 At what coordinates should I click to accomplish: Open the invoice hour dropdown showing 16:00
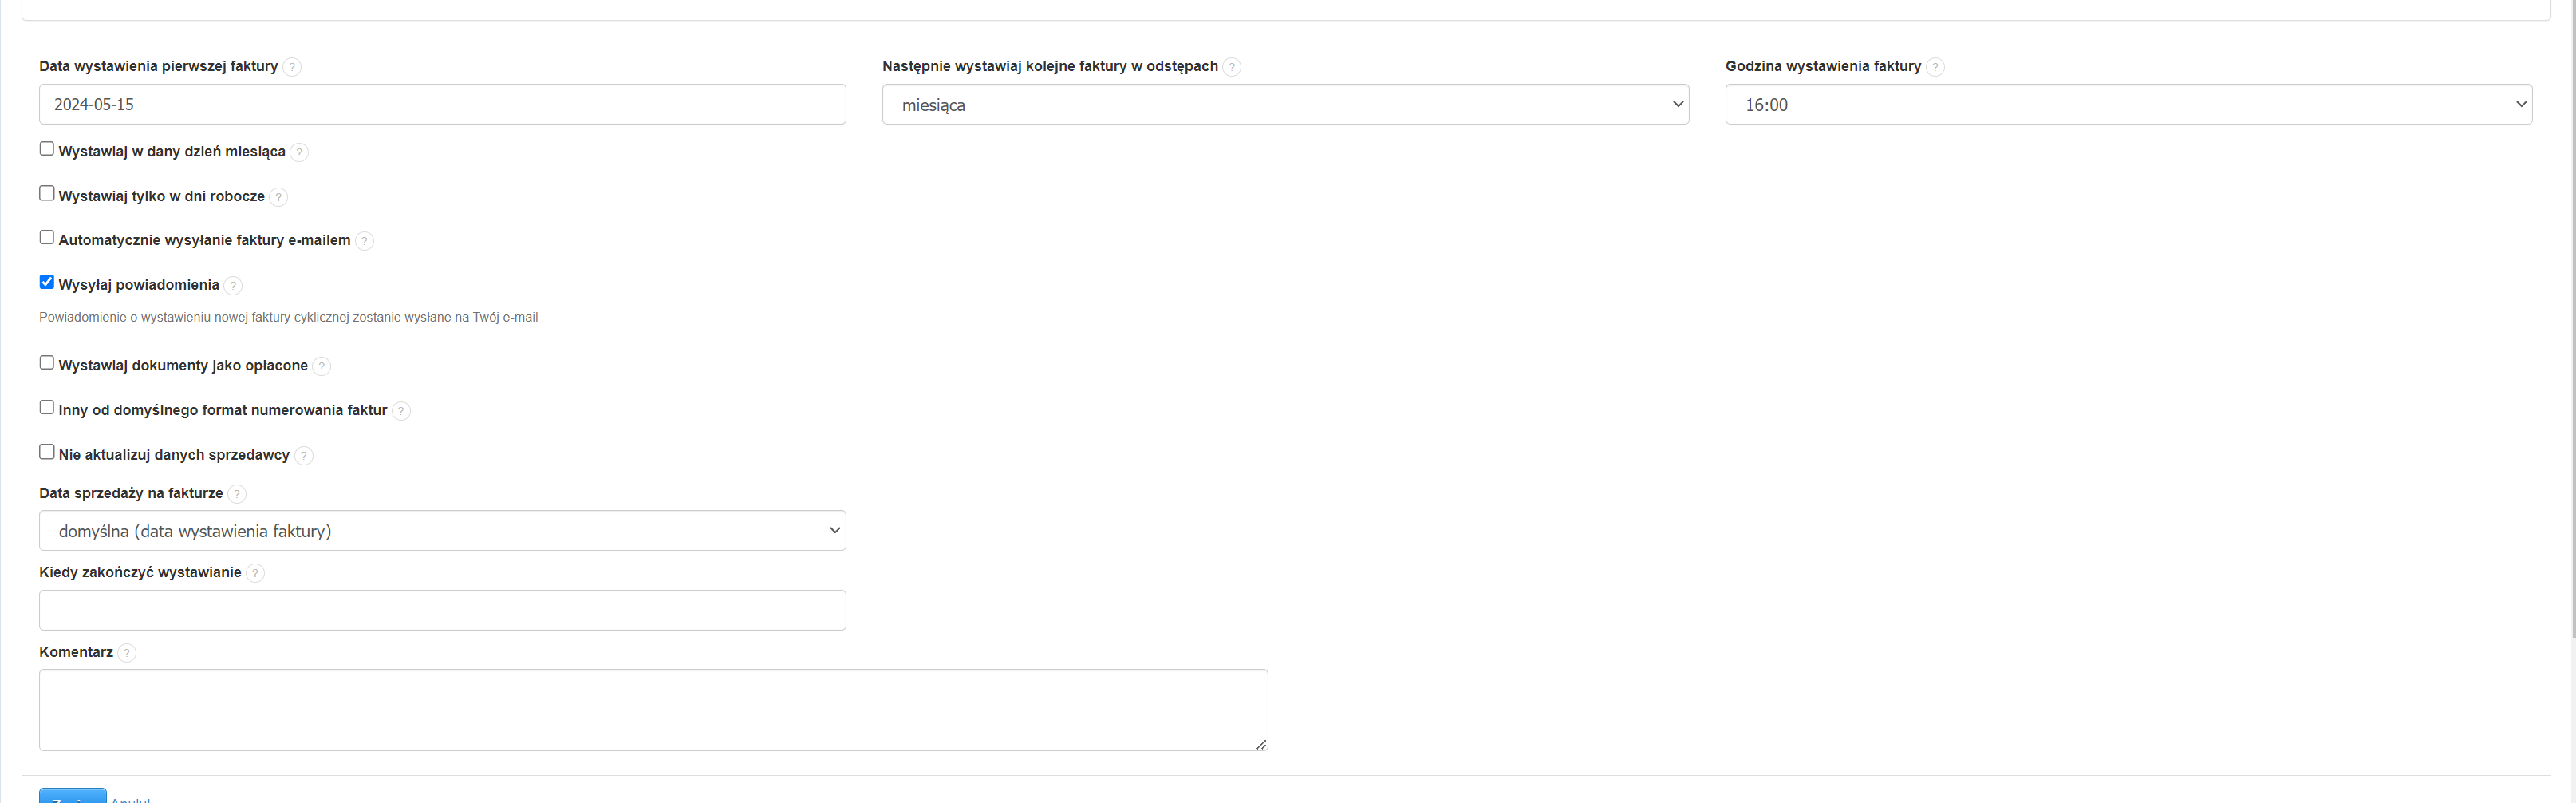tap(2128, 104)
